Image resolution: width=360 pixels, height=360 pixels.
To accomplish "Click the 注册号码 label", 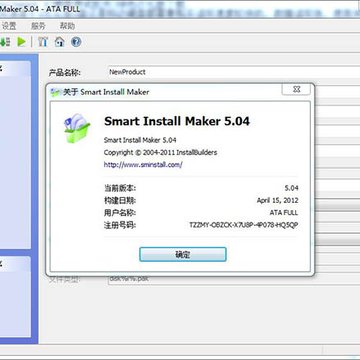I will (120, 225).
